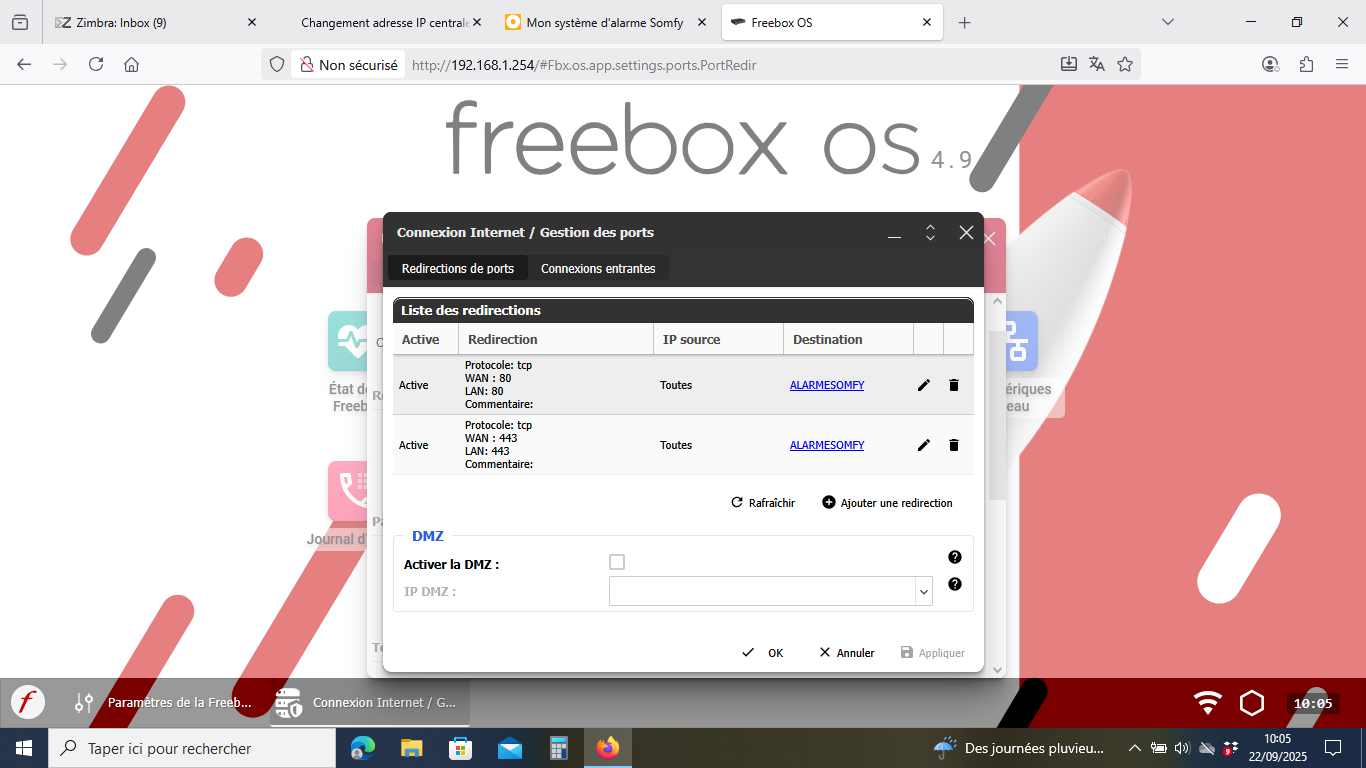Show hidden system tray icons chevron
Screen dimensions: 1366x768
coord(1134,748)
